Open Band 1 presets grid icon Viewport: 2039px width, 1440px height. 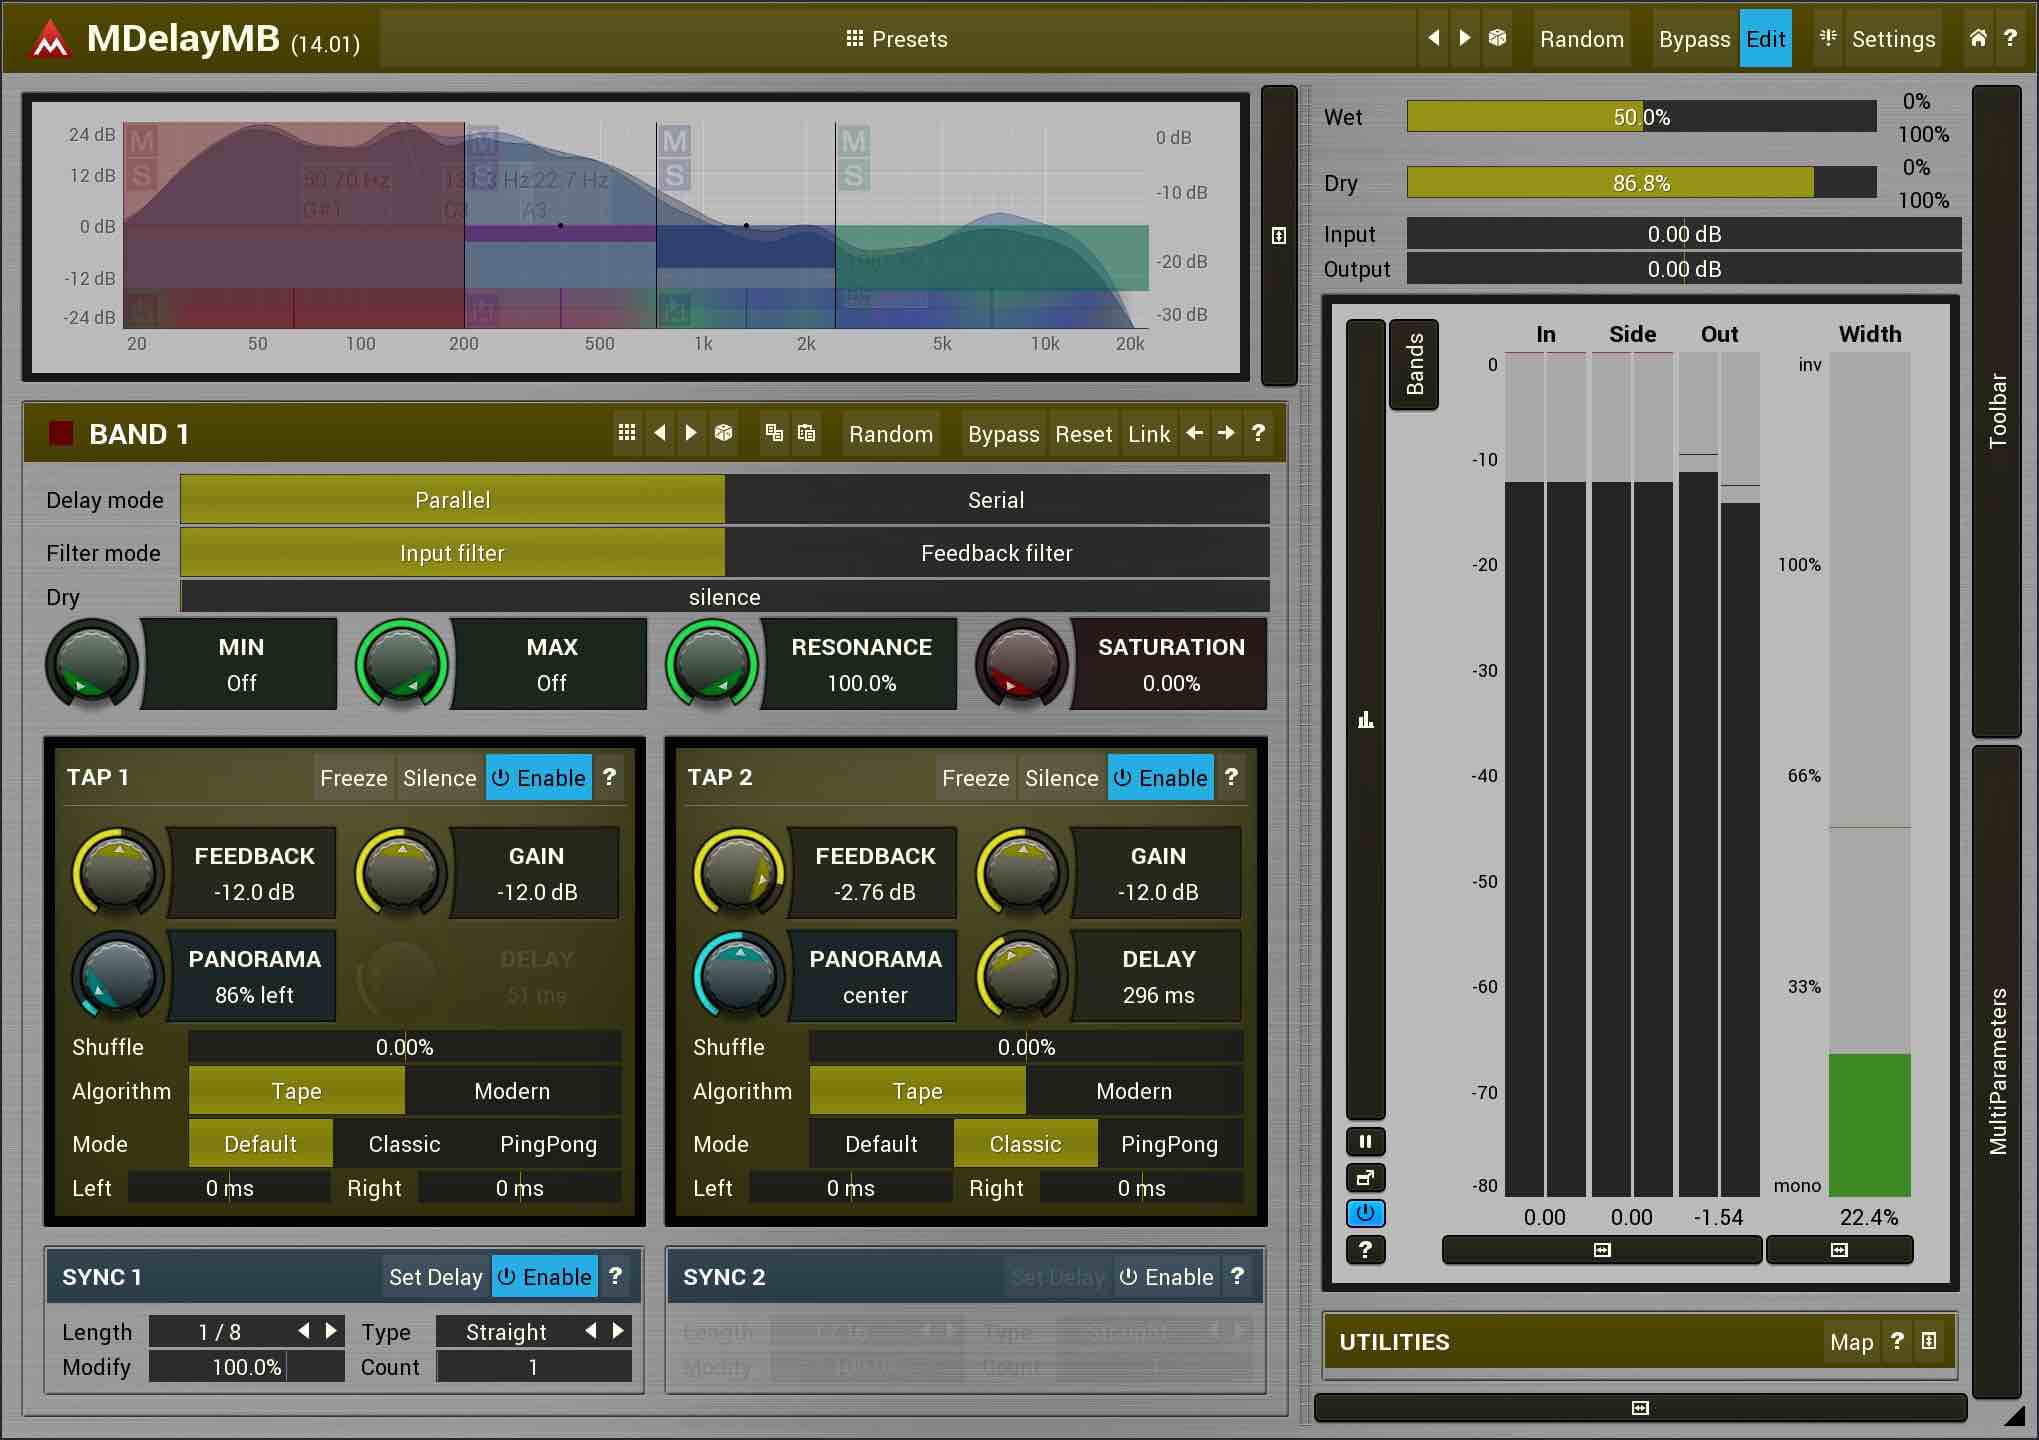[x=627, y=433]
